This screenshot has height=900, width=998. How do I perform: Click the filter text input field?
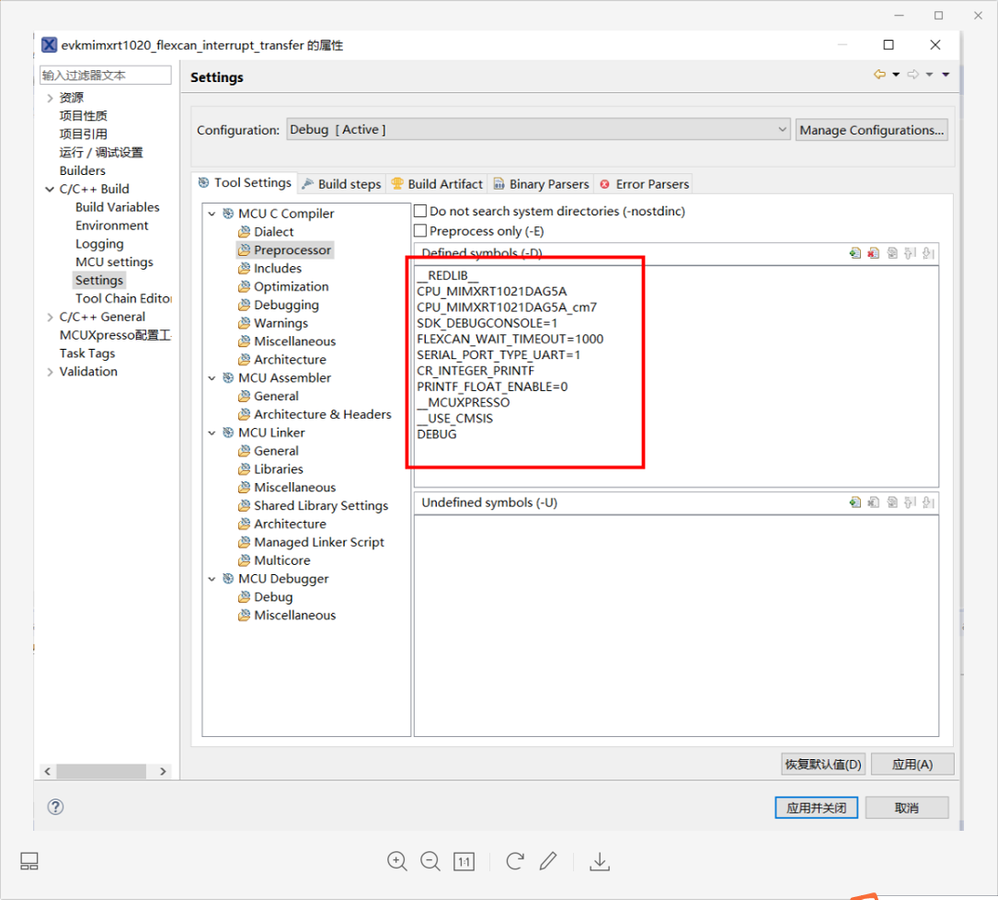105,75
